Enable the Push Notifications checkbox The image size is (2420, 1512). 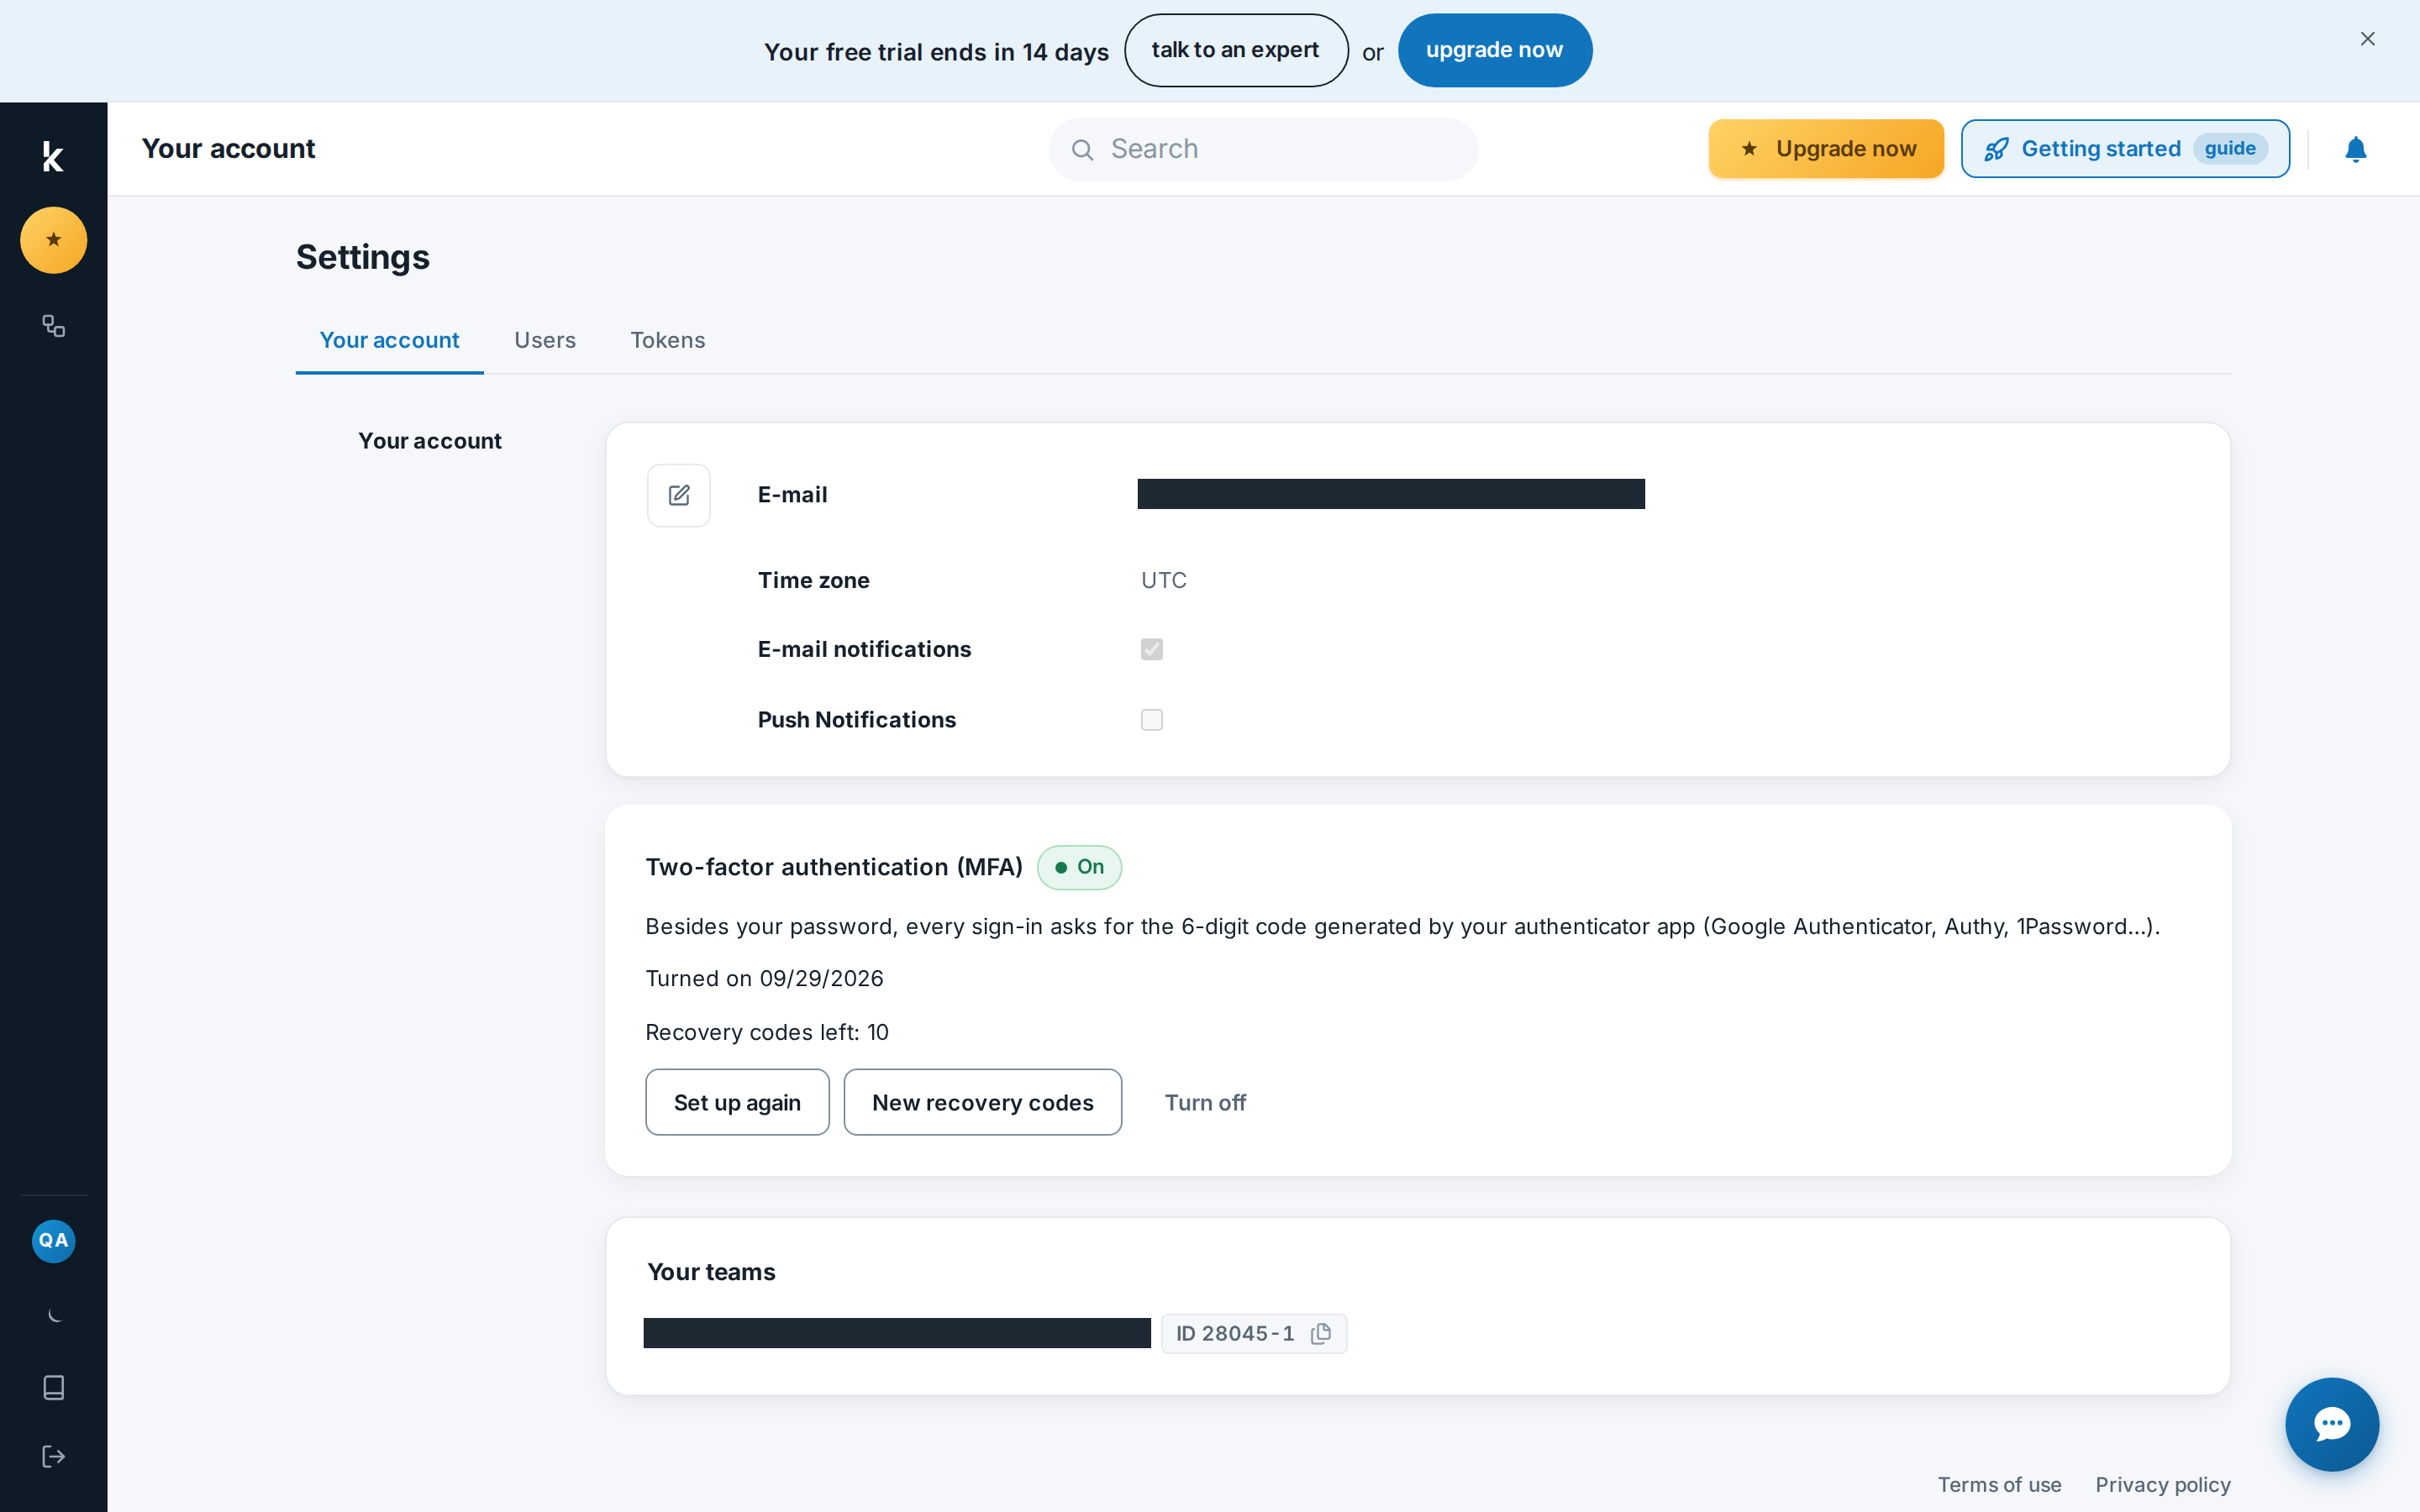[x=1152, y=720]
